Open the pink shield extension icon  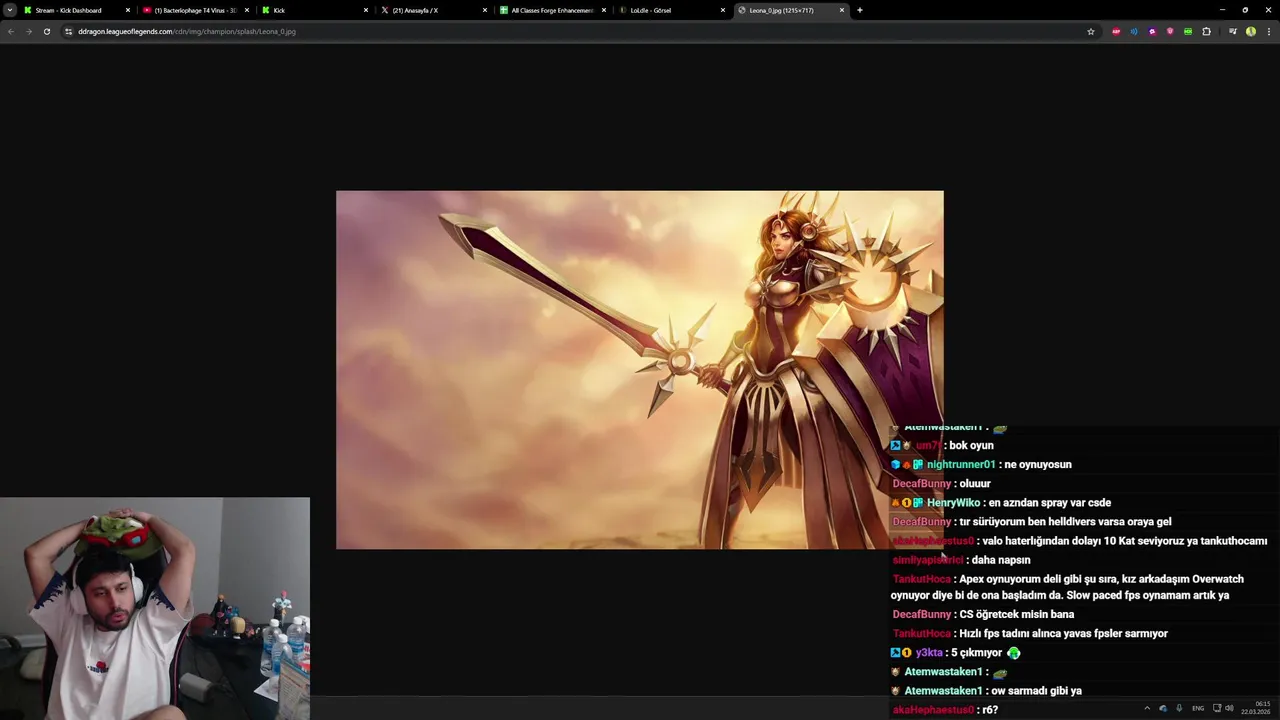click(1170, 31)
